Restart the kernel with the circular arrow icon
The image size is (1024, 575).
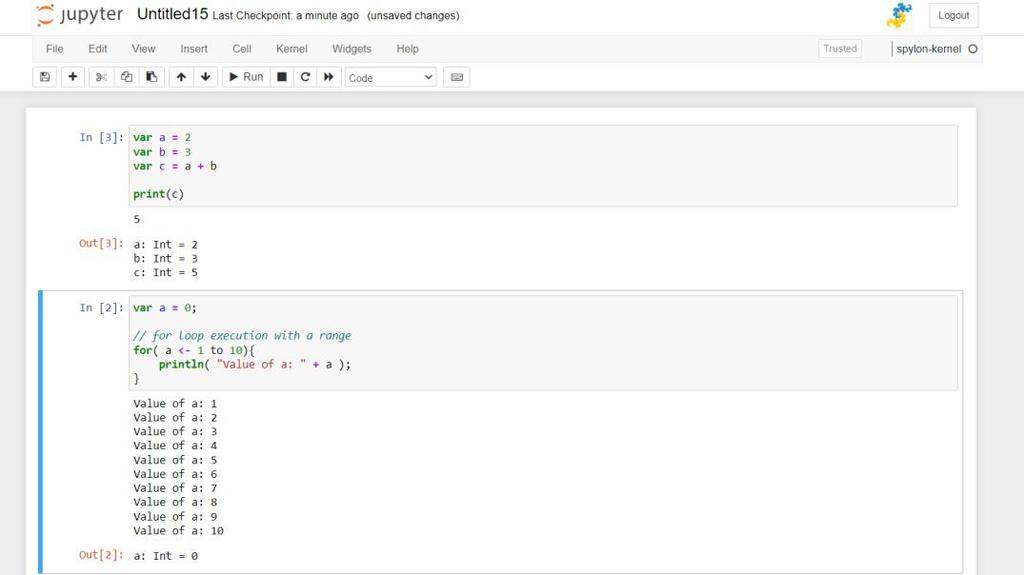tap(305, 77)
